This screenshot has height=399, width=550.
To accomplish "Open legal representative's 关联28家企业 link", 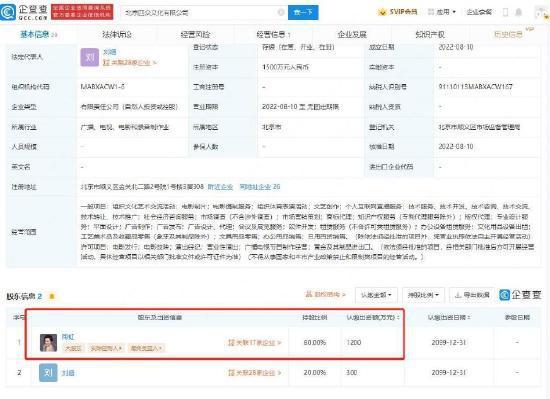I will pyautogui.click(x=129, y=63).
